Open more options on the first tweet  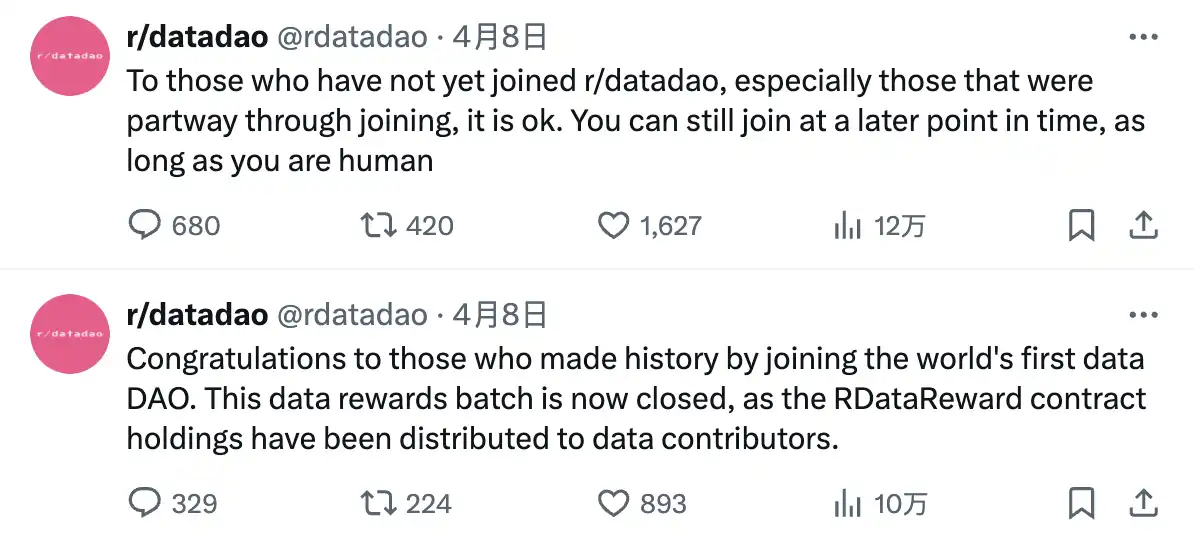(x=1142, y=37)
